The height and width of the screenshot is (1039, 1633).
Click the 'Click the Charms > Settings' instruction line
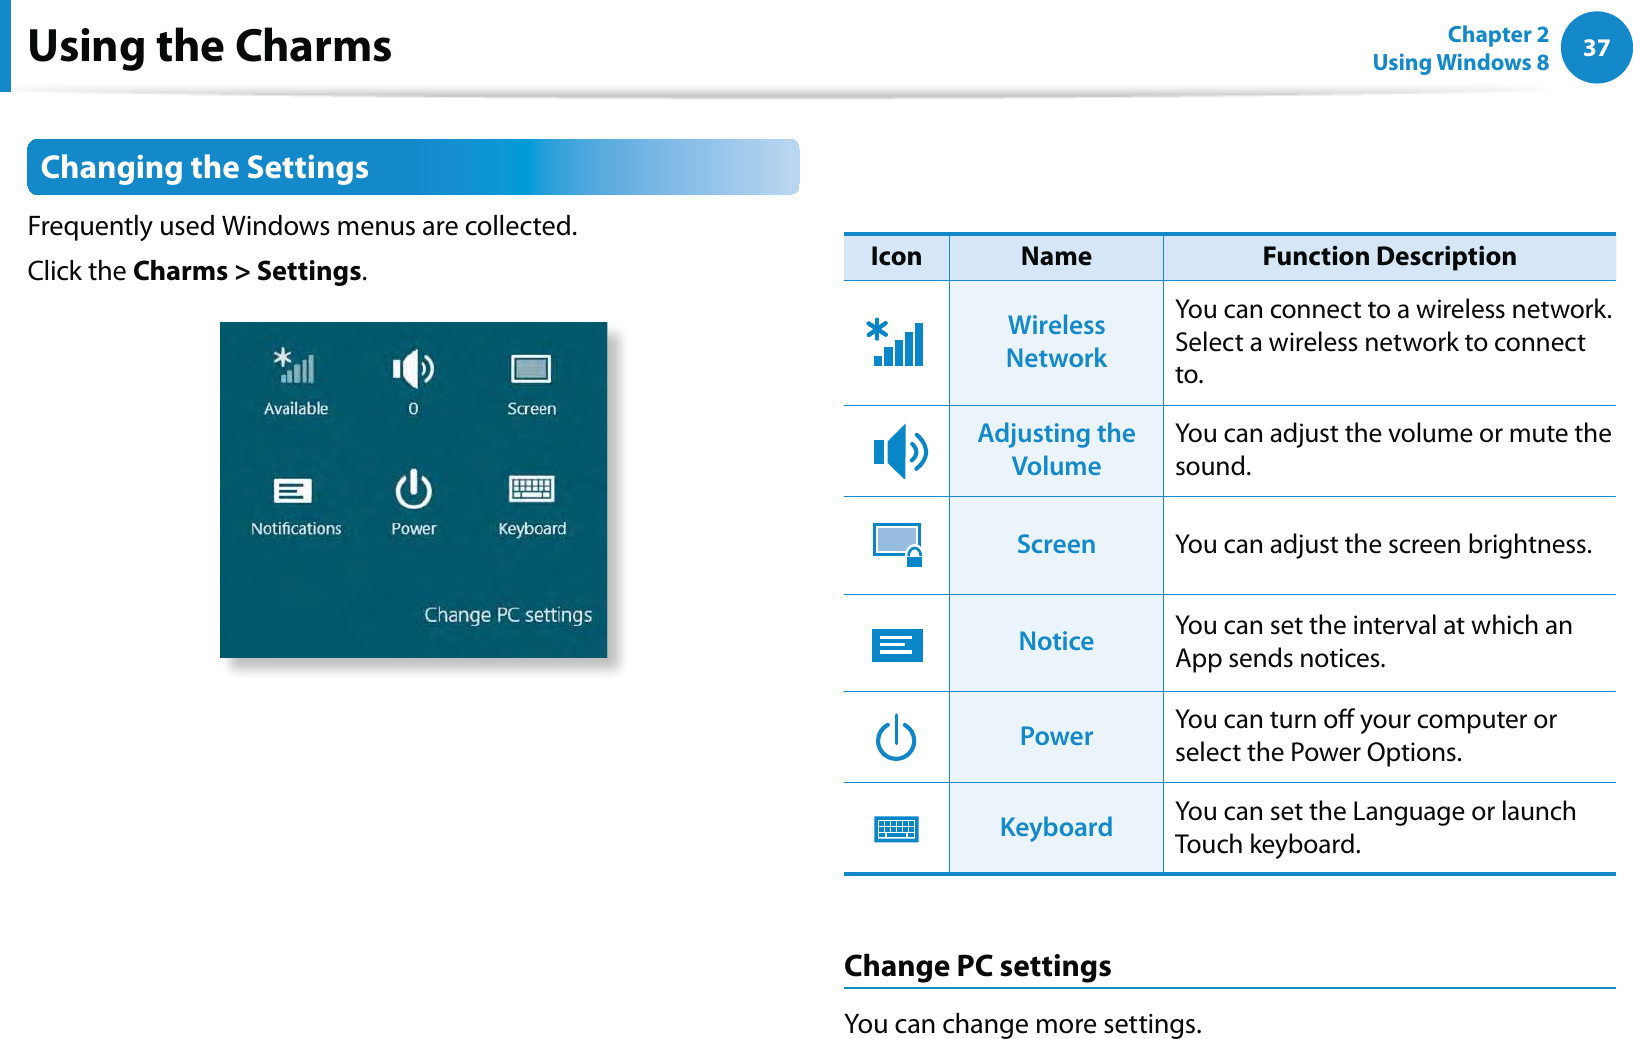(x=197, y=271)
